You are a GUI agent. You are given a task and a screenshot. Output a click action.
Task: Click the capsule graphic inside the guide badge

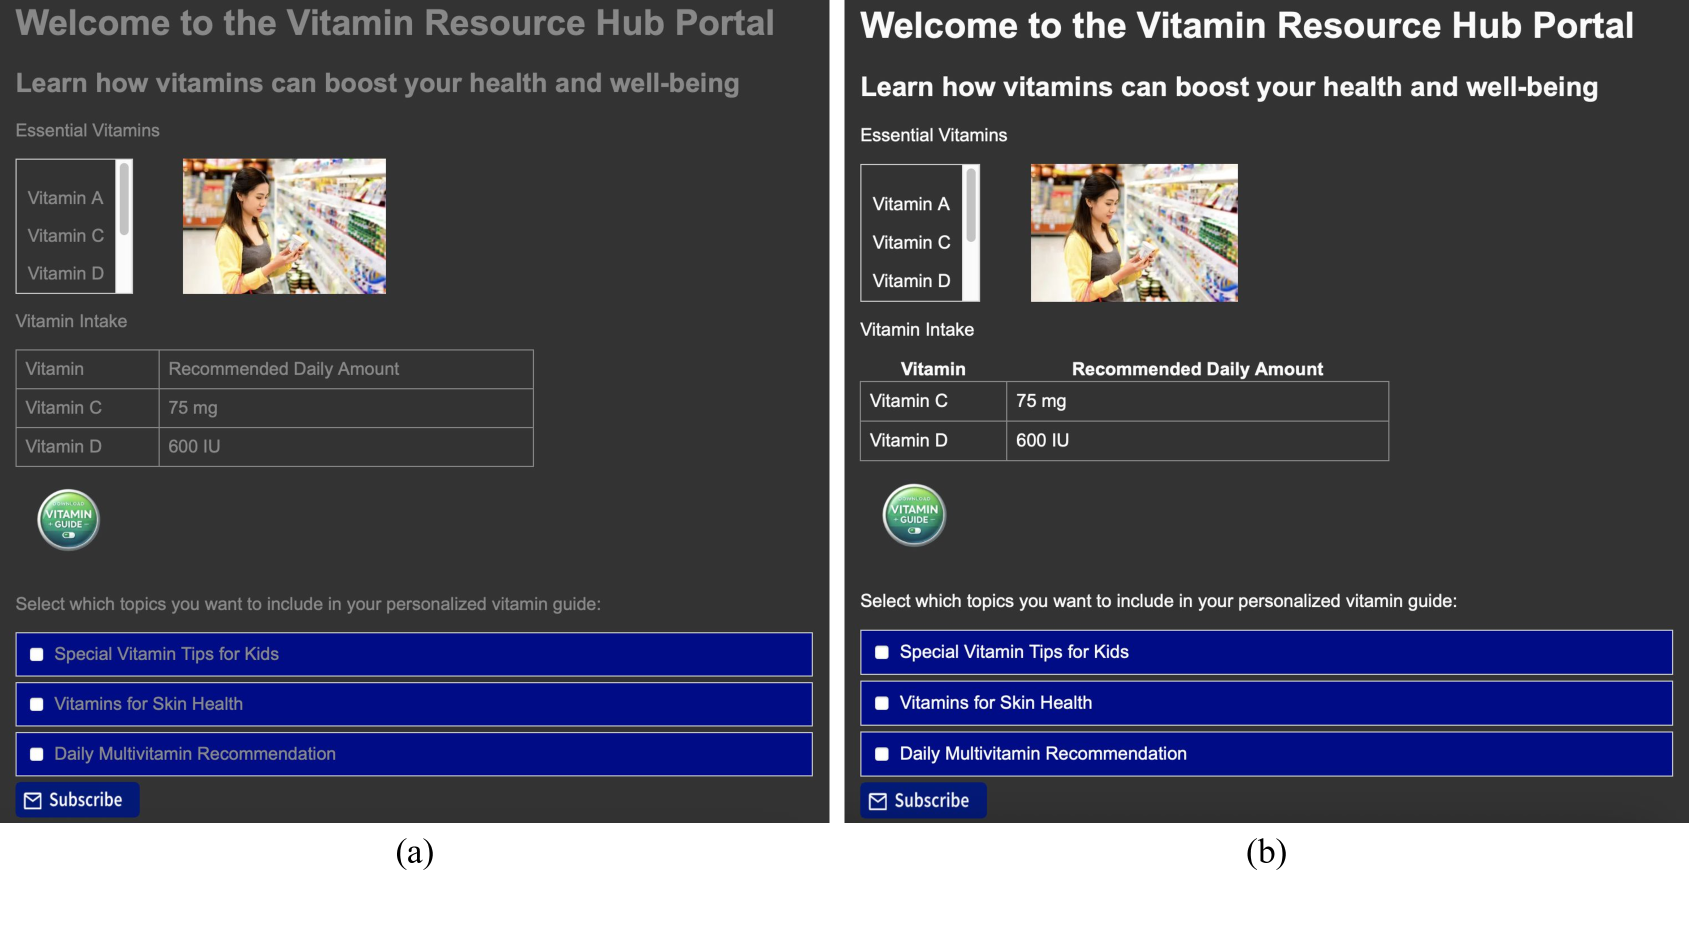tap(68, 533)
